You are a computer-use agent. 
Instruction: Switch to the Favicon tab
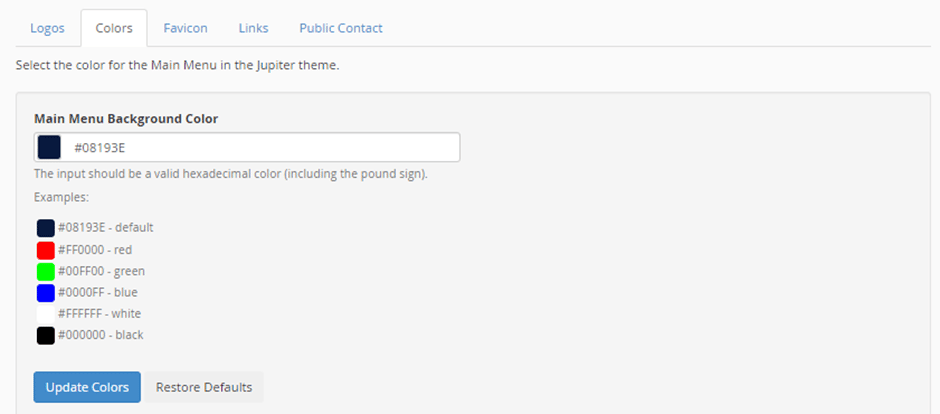[x=185, y=28]
